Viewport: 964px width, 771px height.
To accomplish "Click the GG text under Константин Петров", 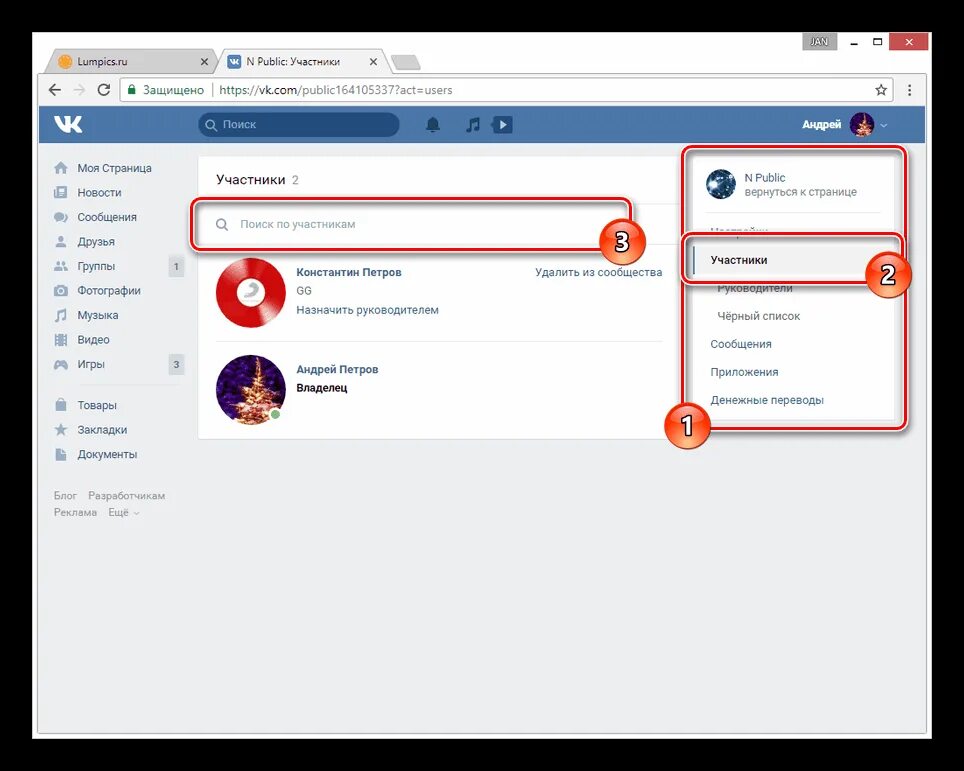I will pos(304,291).
